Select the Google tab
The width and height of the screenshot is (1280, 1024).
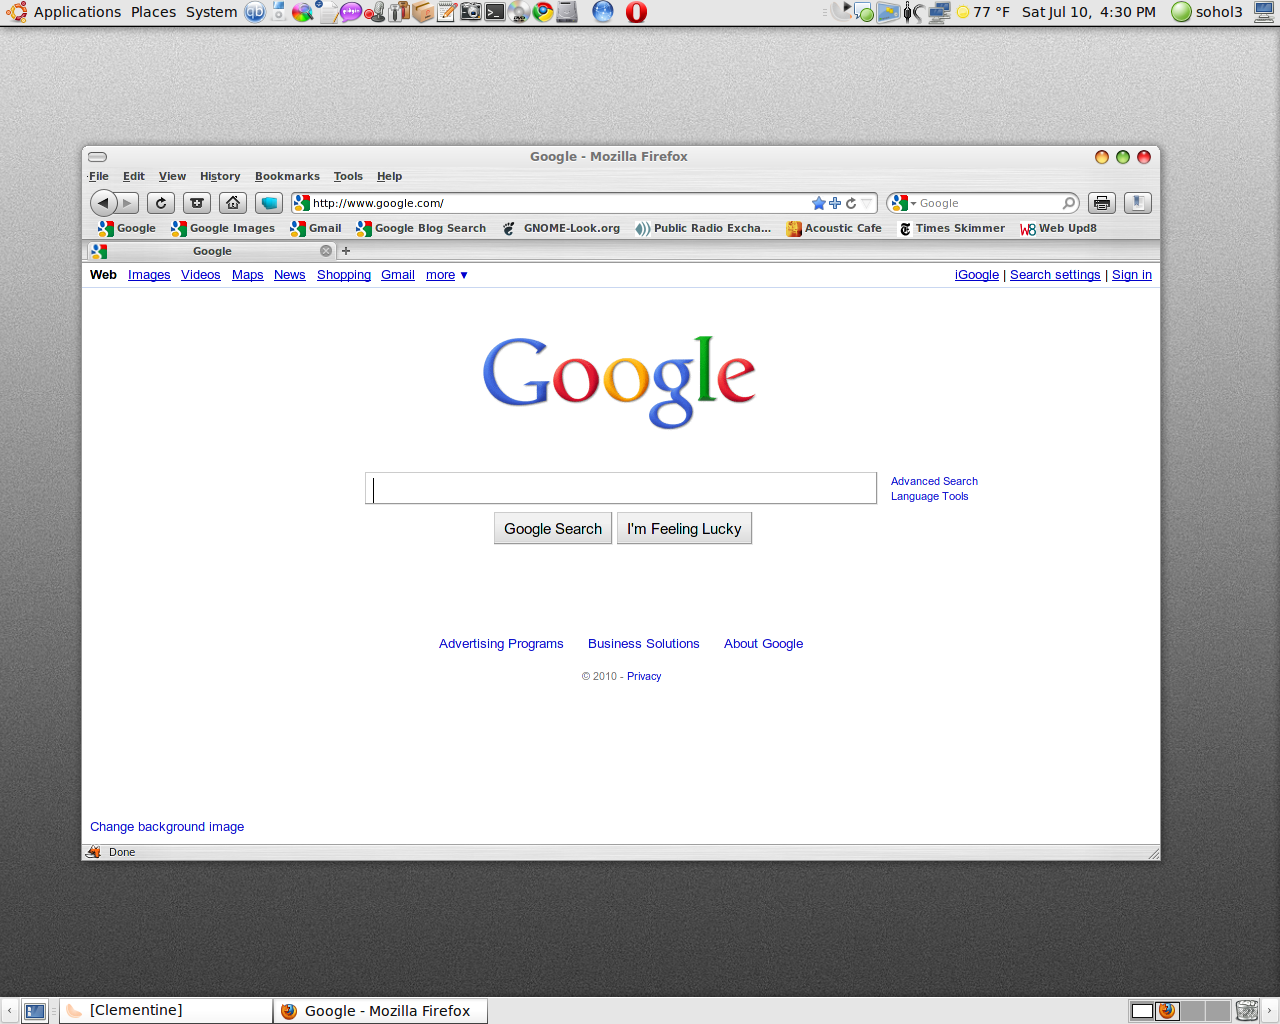click(211, 251)
